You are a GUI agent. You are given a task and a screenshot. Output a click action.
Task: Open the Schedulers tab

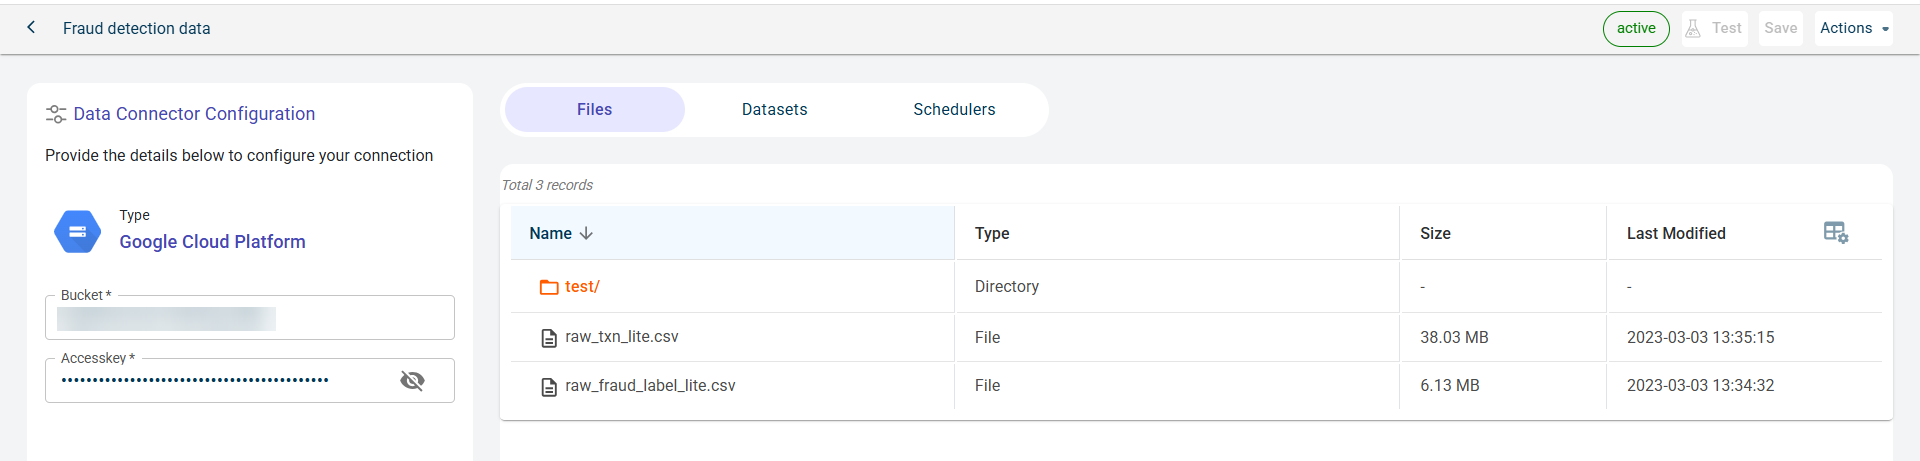[954, 110]
